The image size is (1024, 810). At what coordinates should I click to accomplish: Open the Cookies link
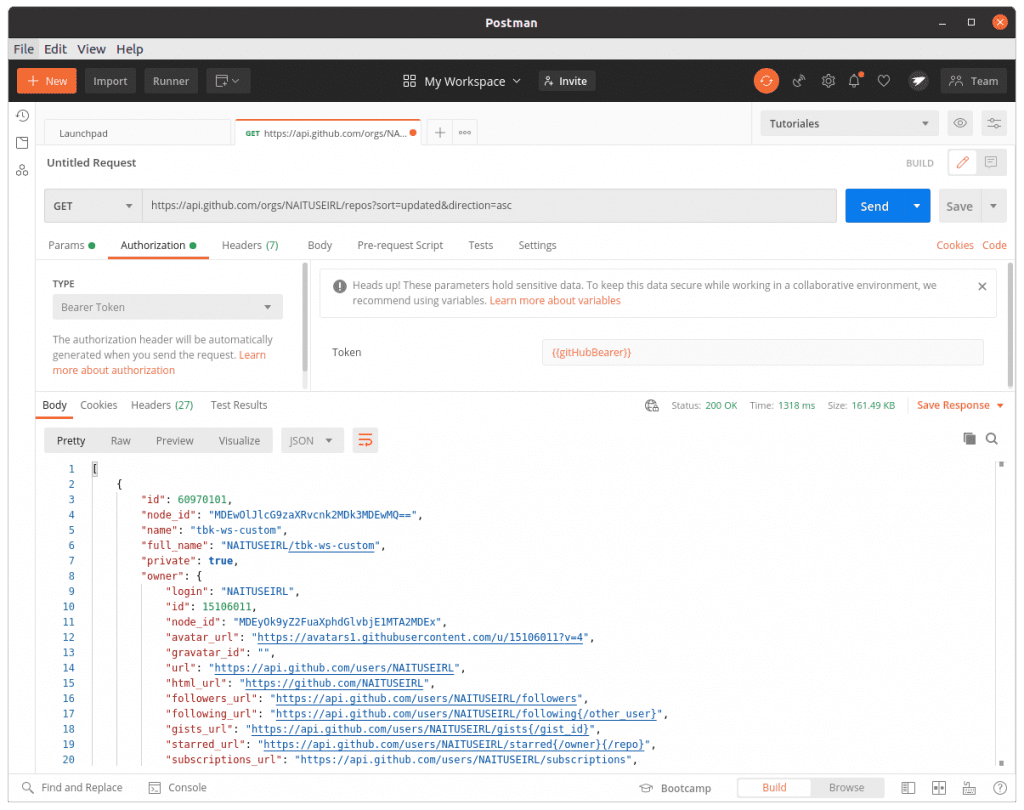pyautogui.click(x=954, y=246)
